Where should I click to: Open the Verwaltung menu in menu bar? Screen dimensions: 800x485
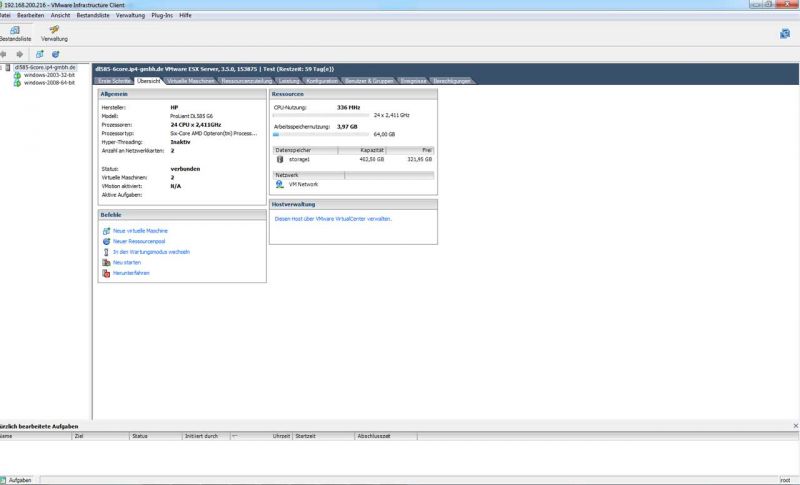[130, 15]
